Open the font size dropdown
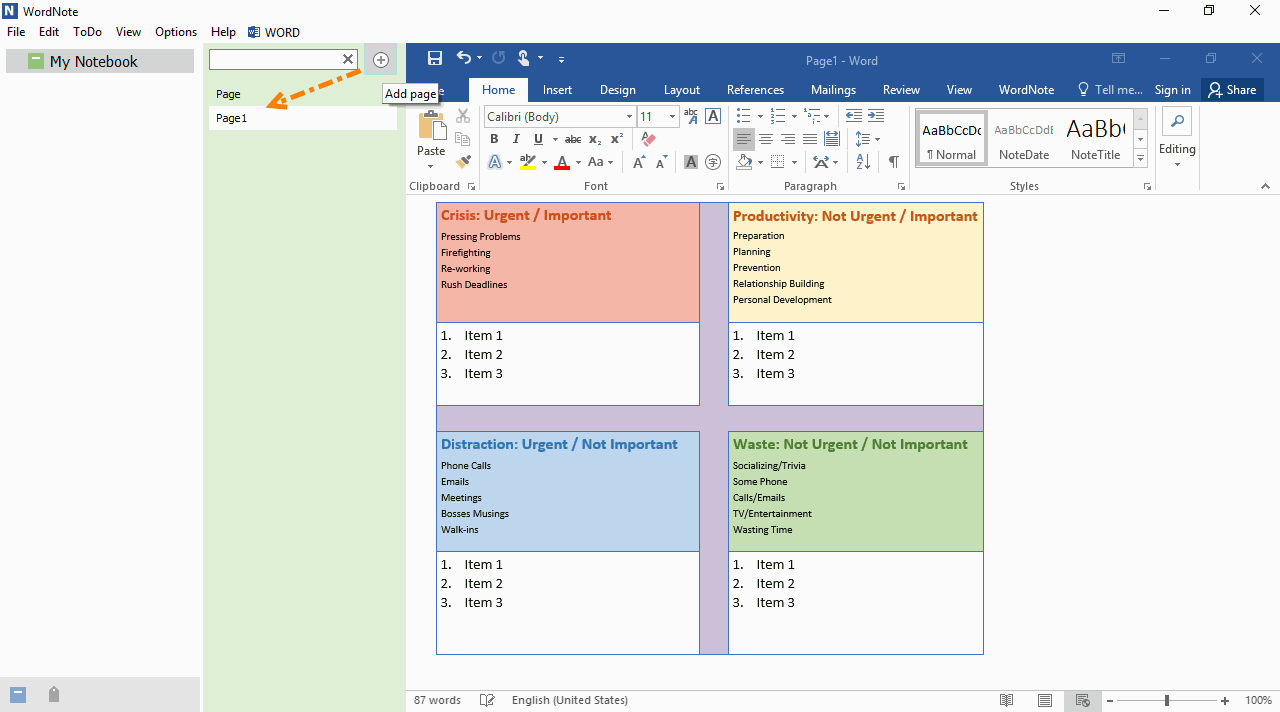Screen dimensions: 1280x712 [x=673, y=117]
